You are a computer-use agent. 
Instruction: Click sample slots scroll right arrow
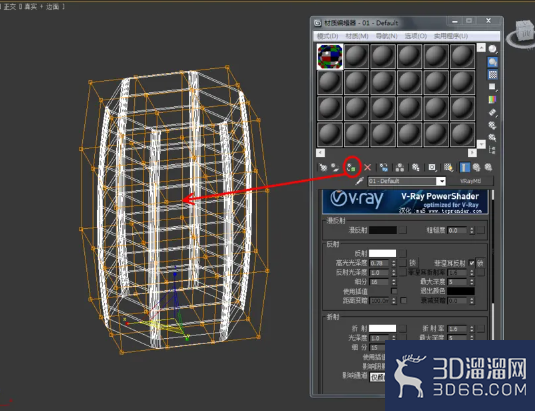(x=472, y=152)
